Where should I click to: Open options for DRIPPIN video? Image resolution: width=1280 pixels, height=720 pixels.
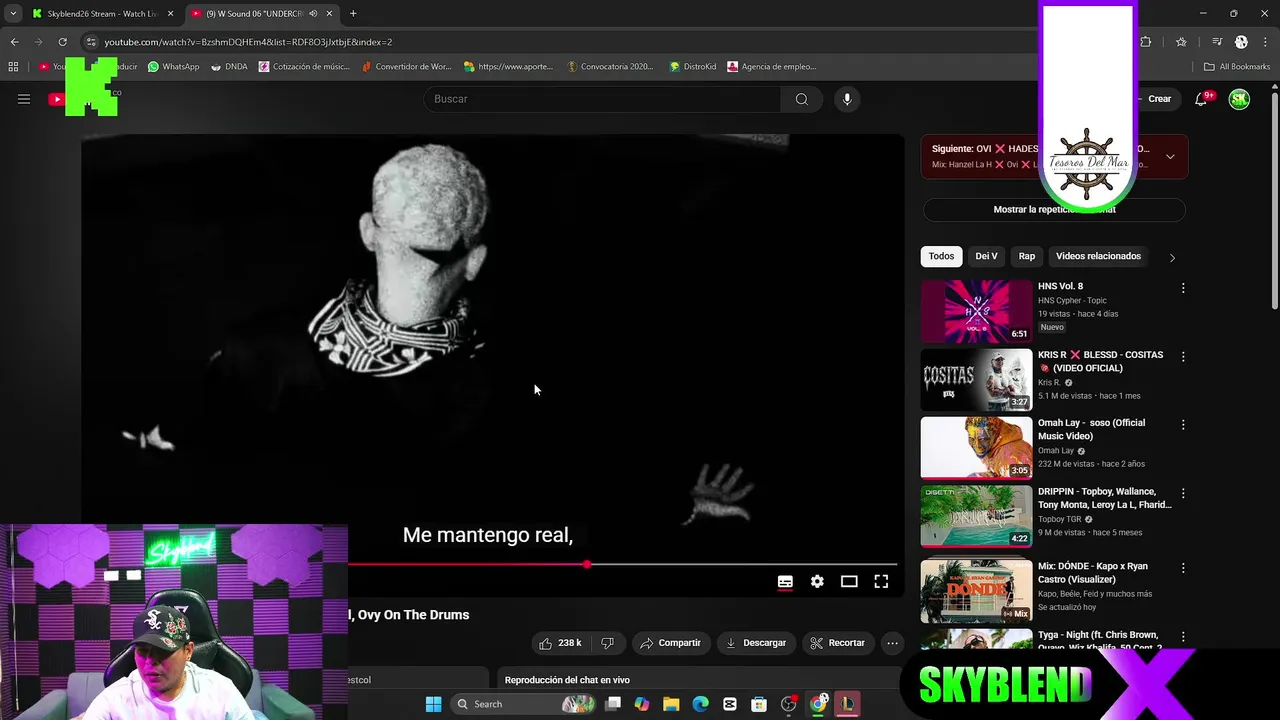click(1183, 494)
